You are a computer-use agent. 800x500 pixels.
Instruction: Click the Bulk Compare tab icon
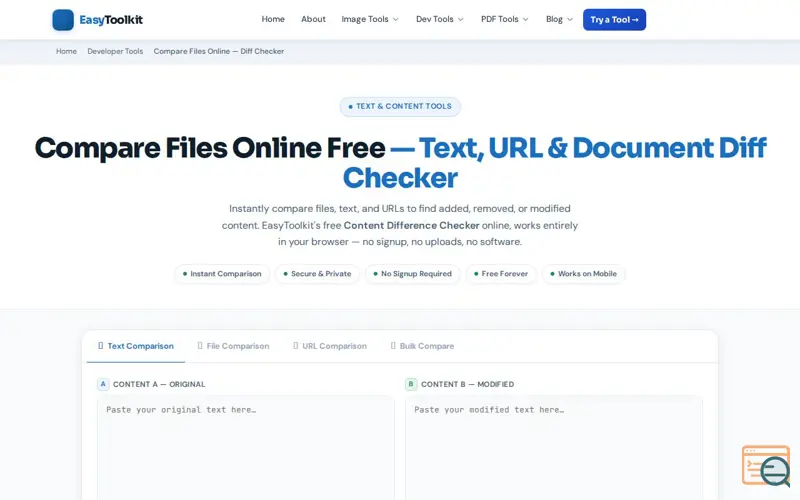click(393, 345)
